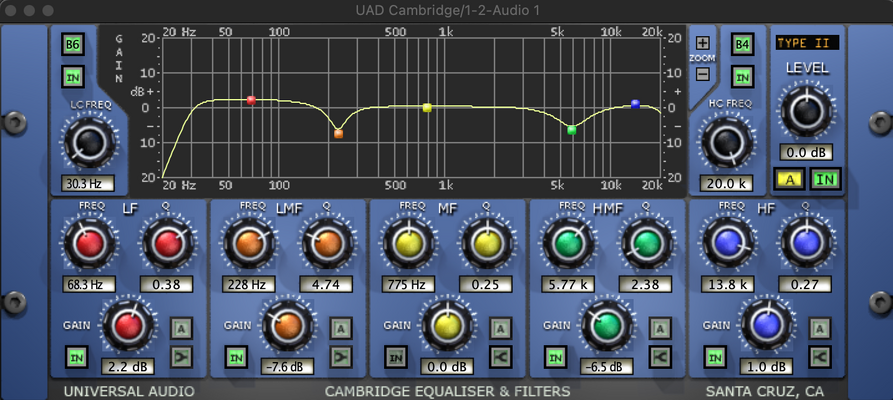Toggle the MF band shape icon
893x400 pixels.
(x=500, y=357)
